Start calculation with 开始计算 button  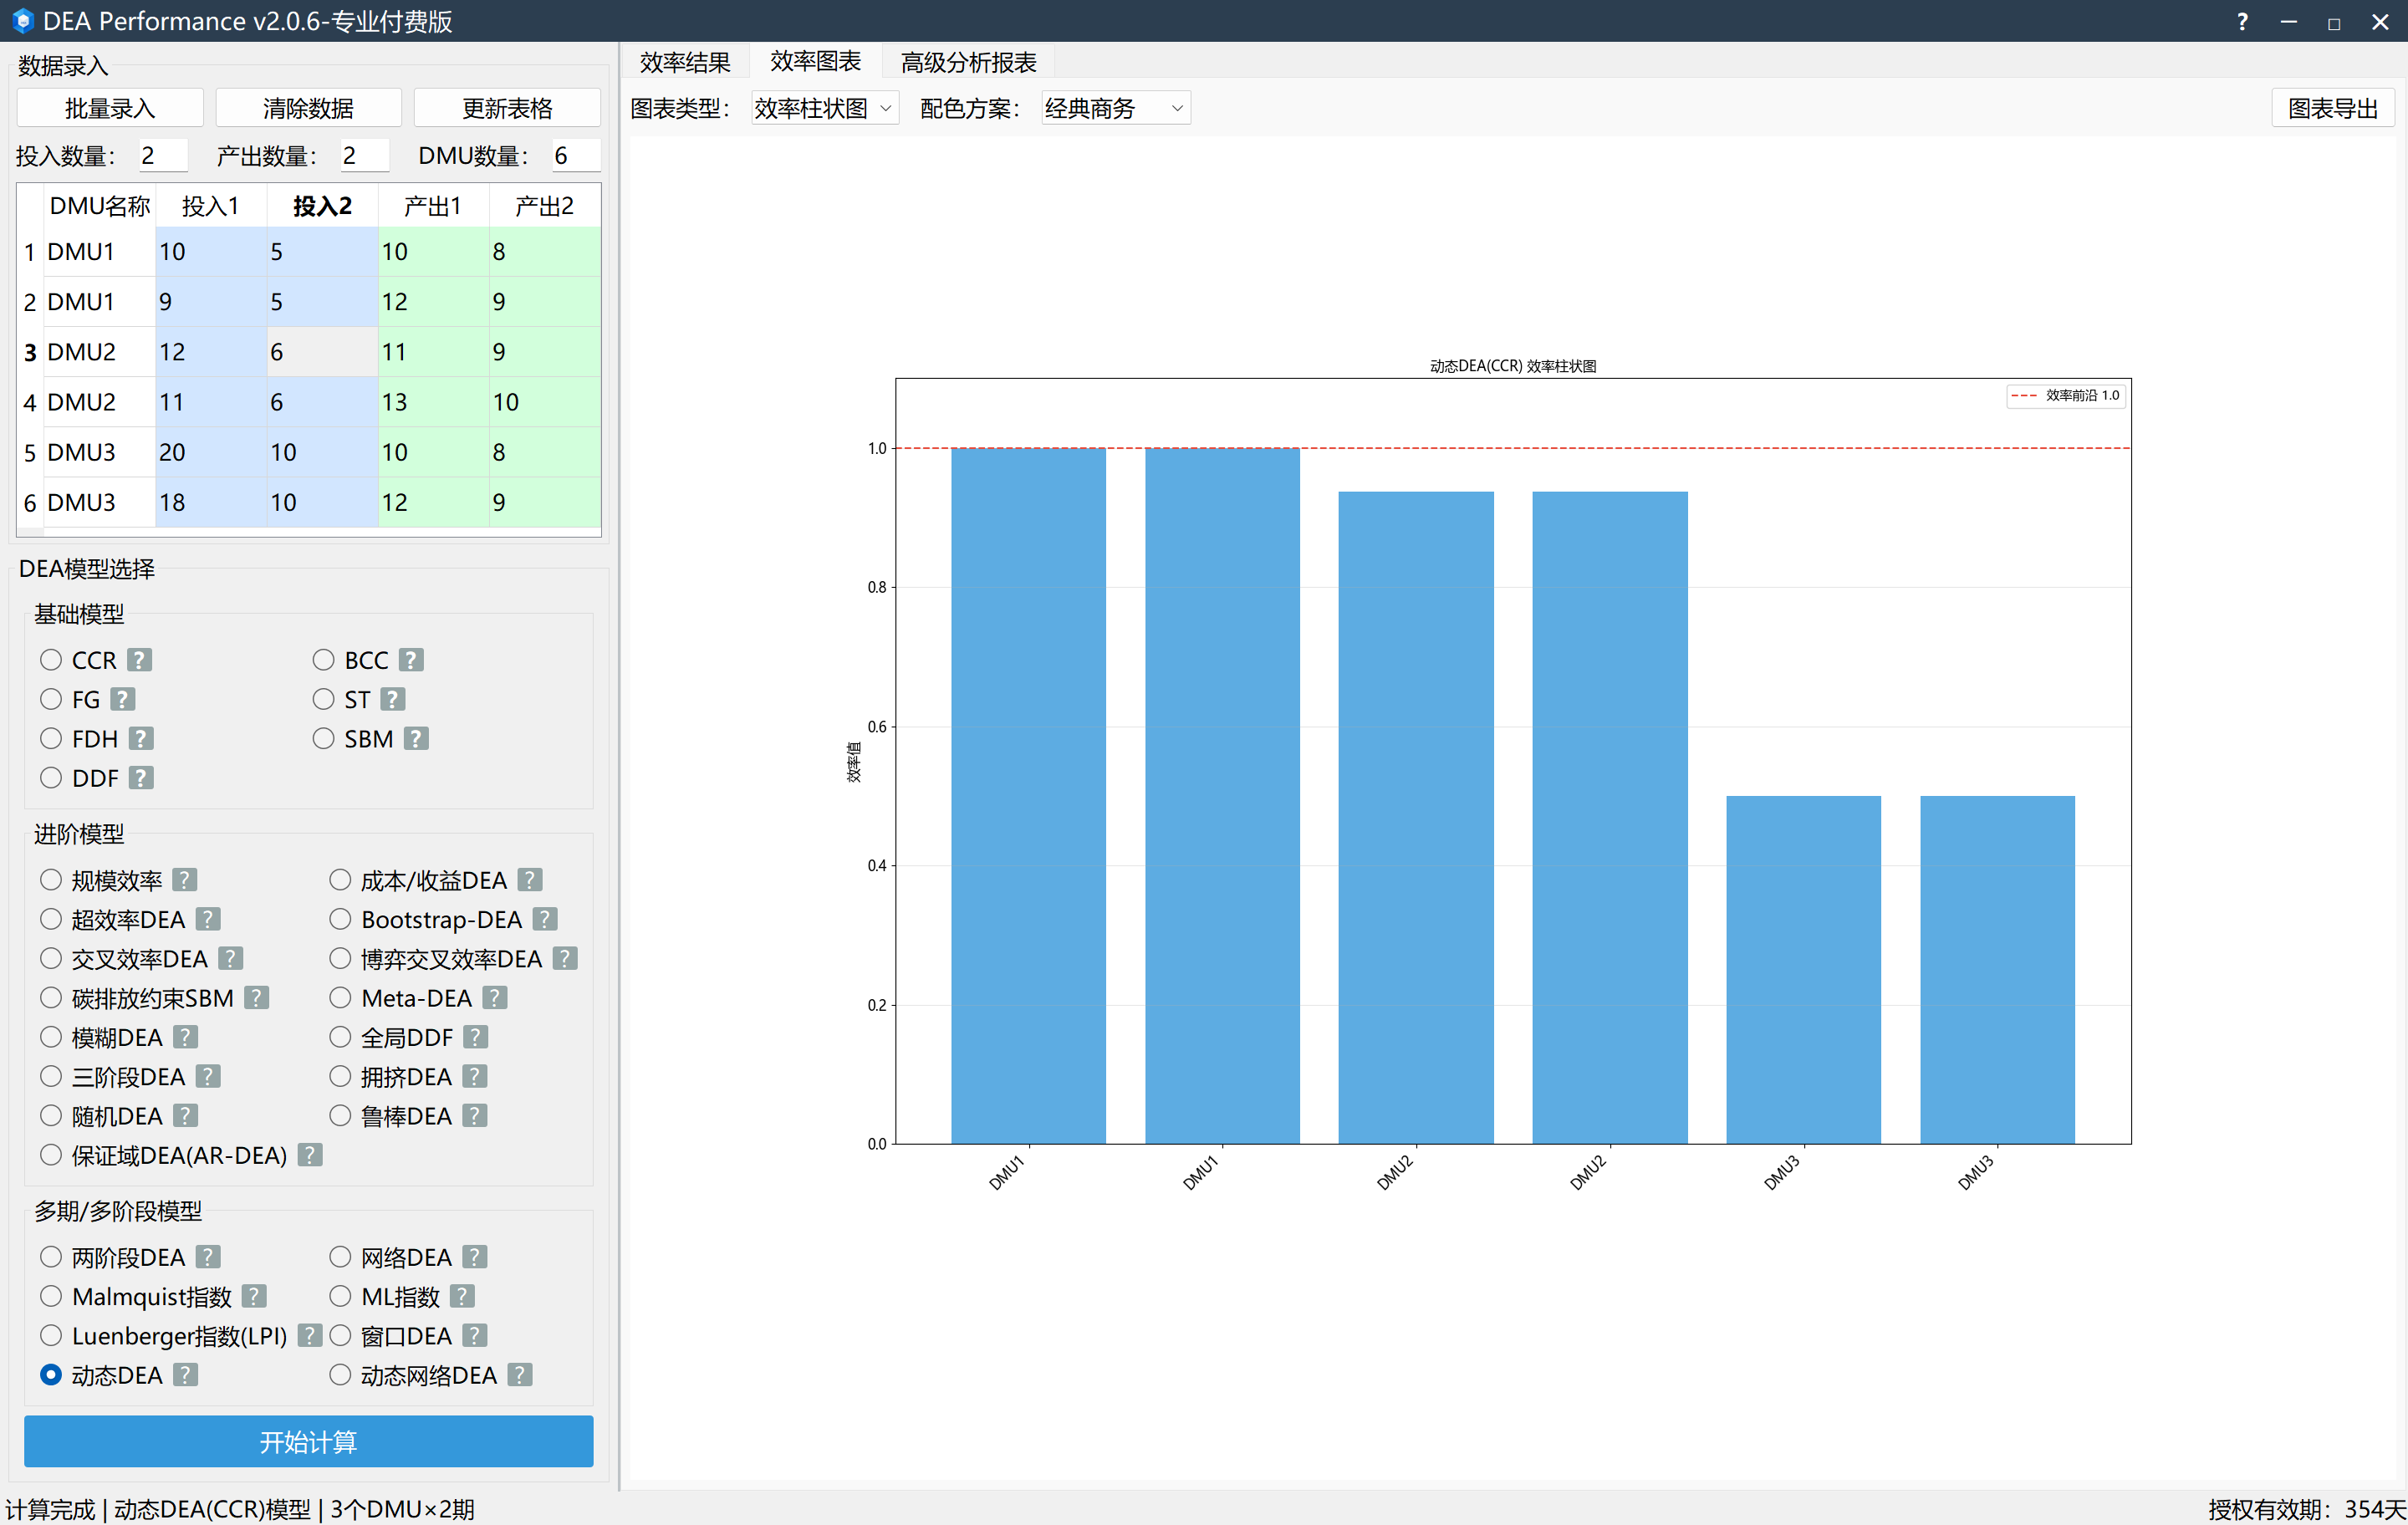coord(308,1441)
